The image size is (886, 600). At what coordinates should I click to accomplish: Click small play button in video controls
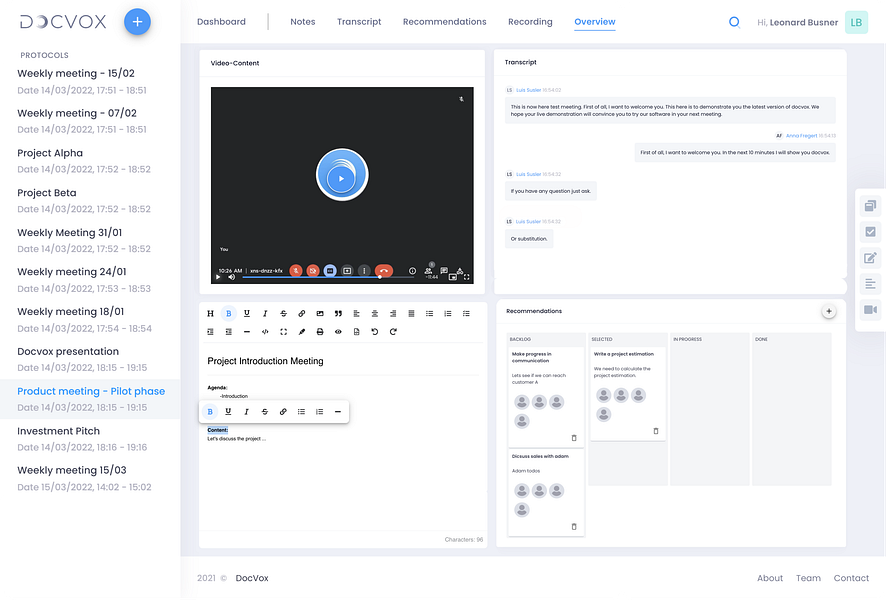point(218,277)
